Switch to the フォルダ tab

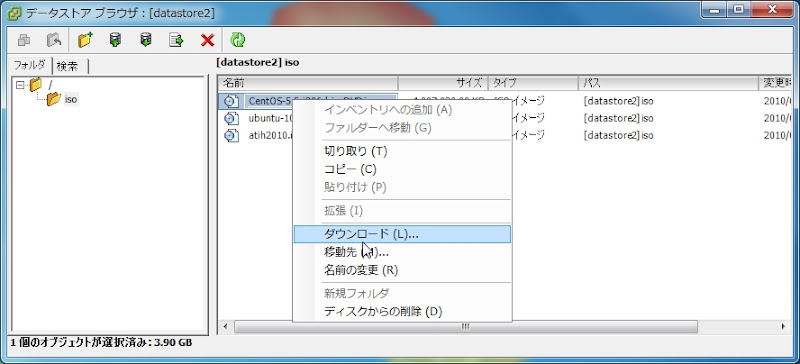coord(30,65)
